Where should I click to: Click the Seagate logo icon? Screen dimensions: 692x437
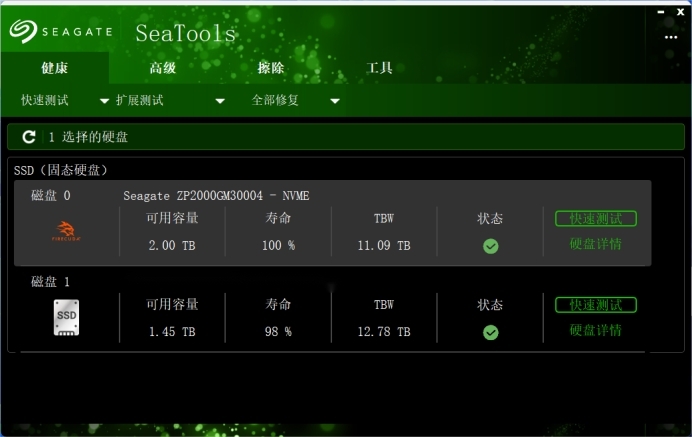[x=23, y=31]
